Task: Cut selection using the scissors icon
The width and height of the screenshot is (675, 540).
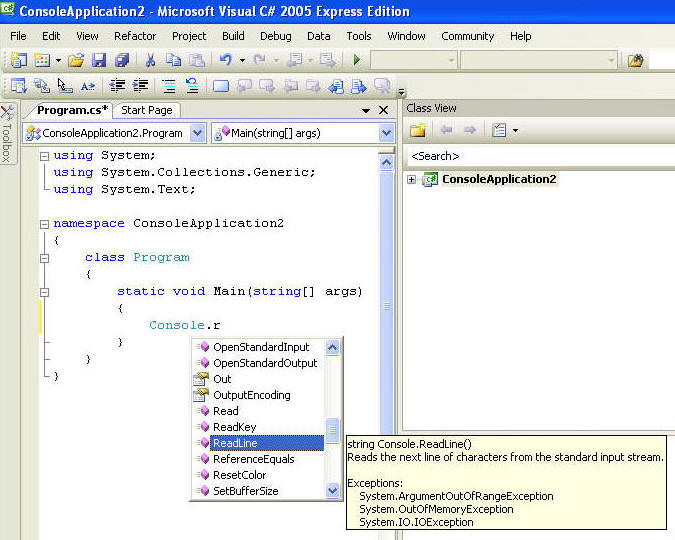Action: tap(150, 61)
